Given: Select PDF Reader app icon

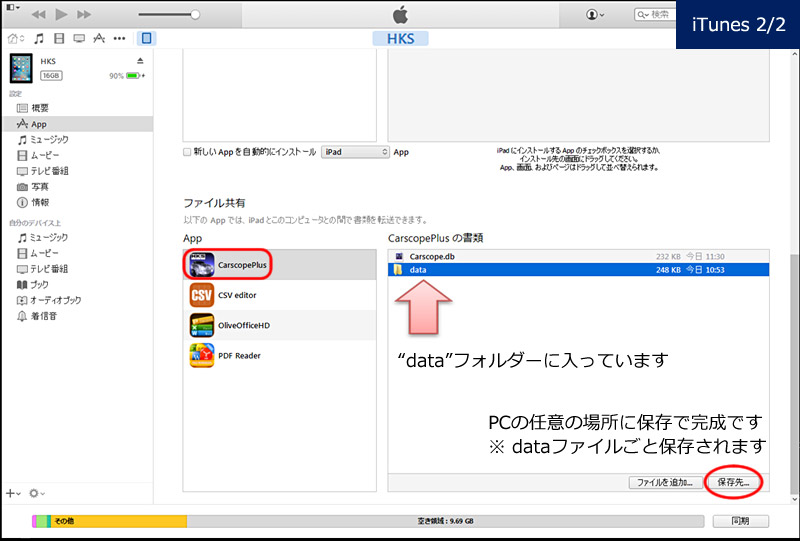Looking at the screenshot, I should [202, 356].
